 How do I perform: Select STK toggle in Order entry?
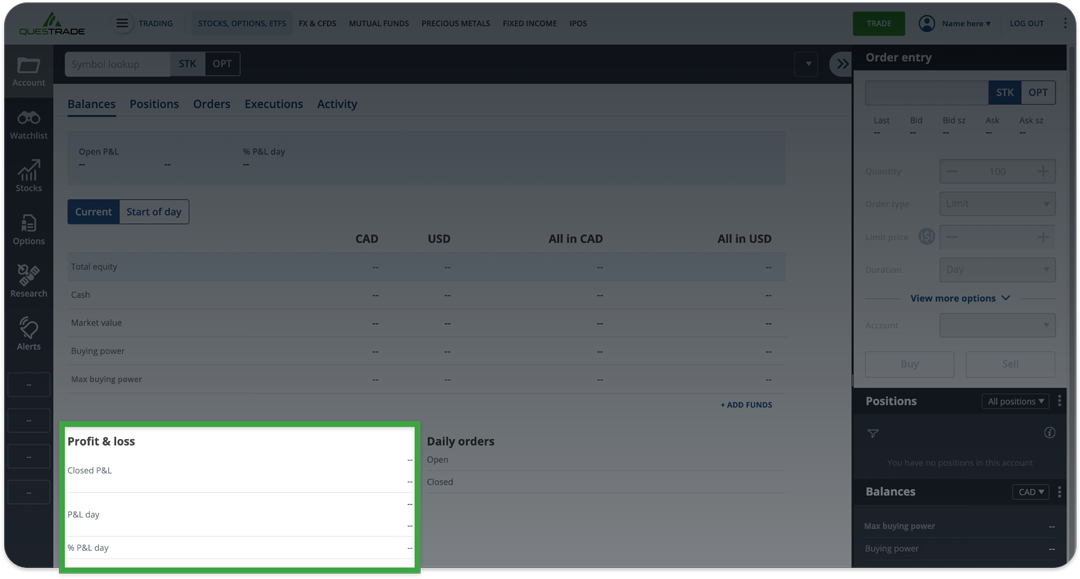pos(1005,92)
